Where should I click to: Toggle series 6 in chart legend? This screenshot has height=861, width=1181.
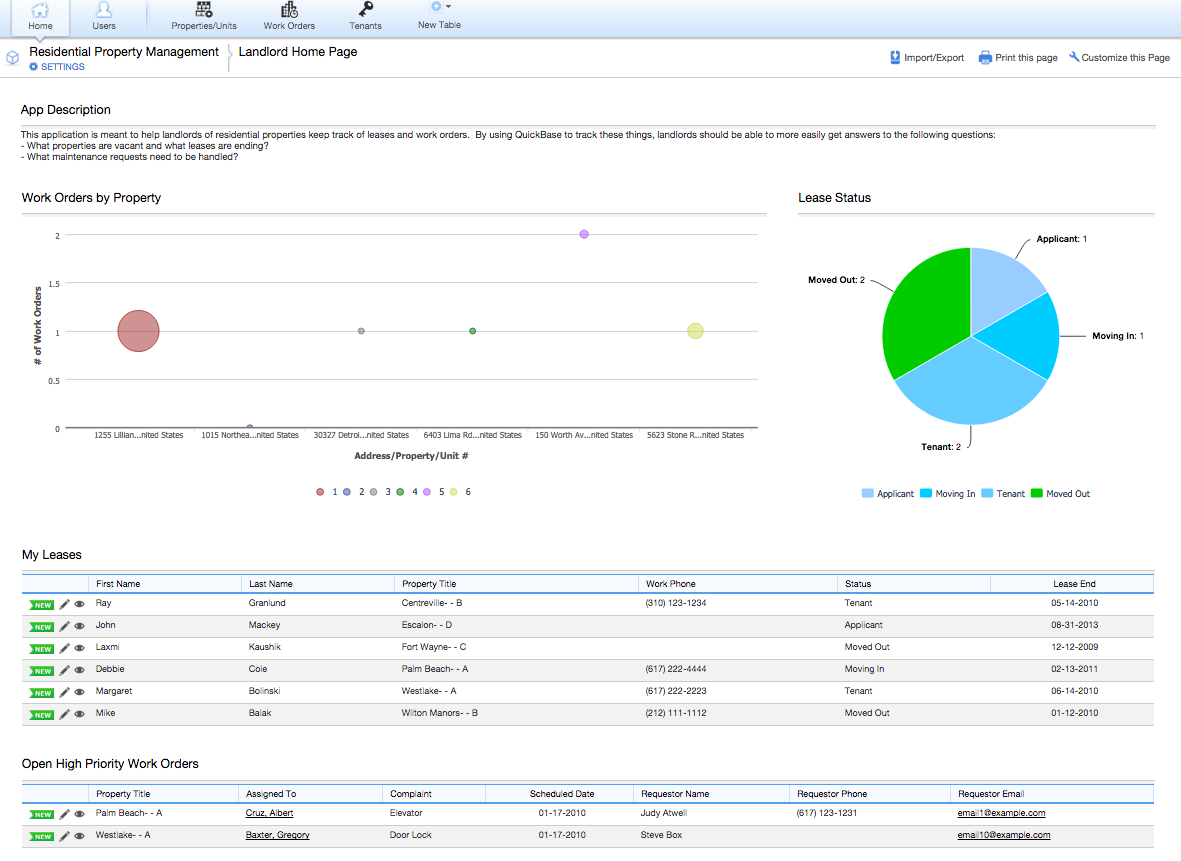coord(460,492)
